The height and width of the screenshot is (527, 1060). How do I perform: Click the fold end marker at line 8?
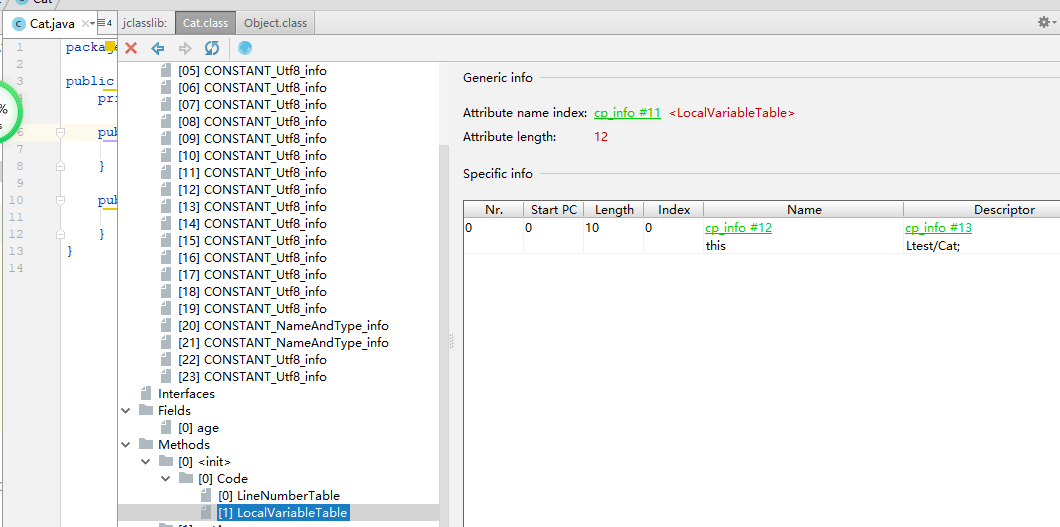click(60, 166)
